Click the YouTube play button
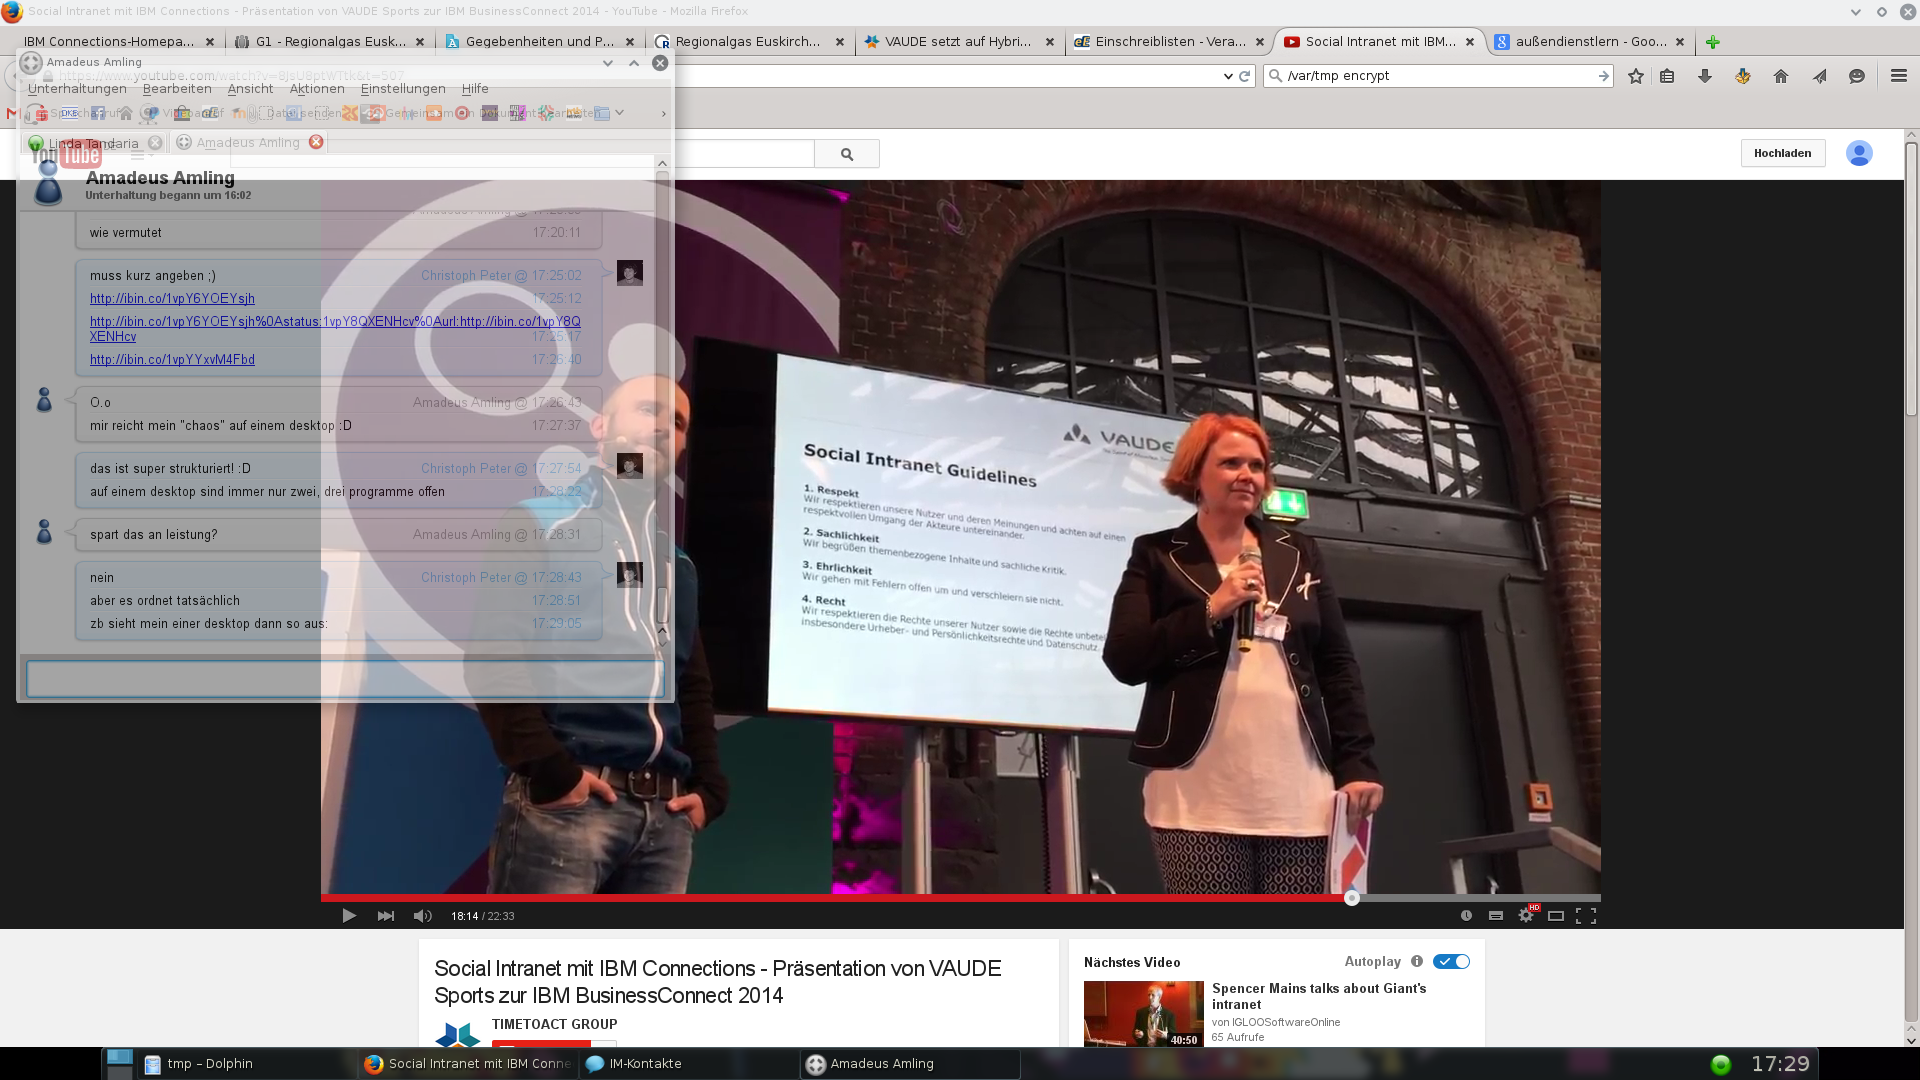1920x1080 pixels. [349, 916]
